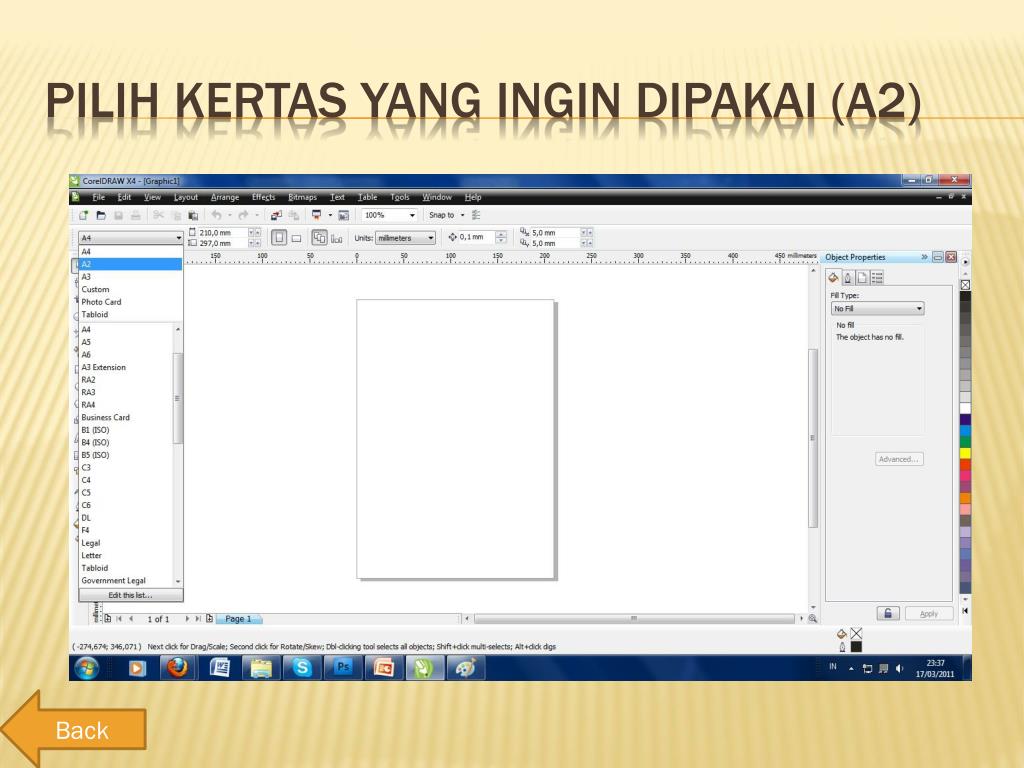This screenshot has height=768, width=1024.
Task: Open the Arrange menu
Action: (x=225, y=197)
